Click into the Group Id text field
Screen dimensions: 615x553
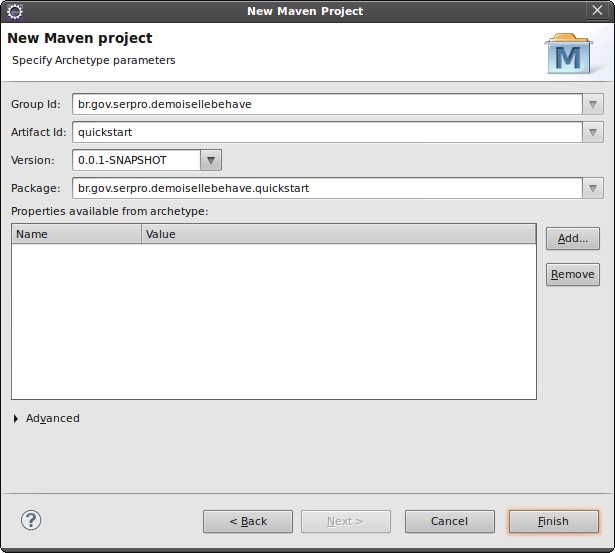click(327, 104)
